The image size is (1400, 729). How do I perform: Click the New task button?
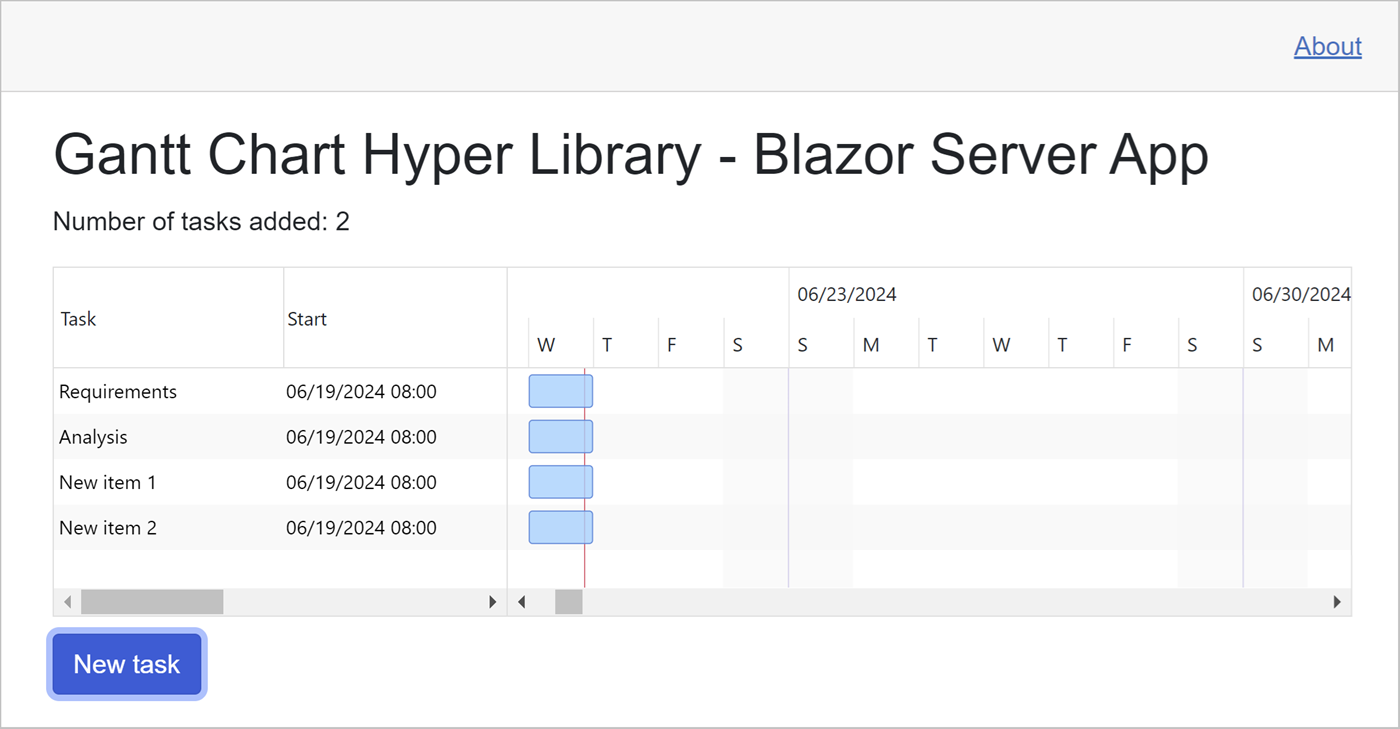pyautogui.click(x=127, y=664)
